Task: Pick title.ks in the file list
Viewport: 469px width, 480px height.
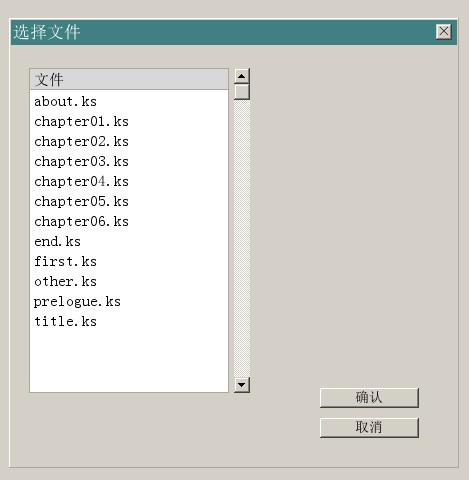Action: click(129, 321)
